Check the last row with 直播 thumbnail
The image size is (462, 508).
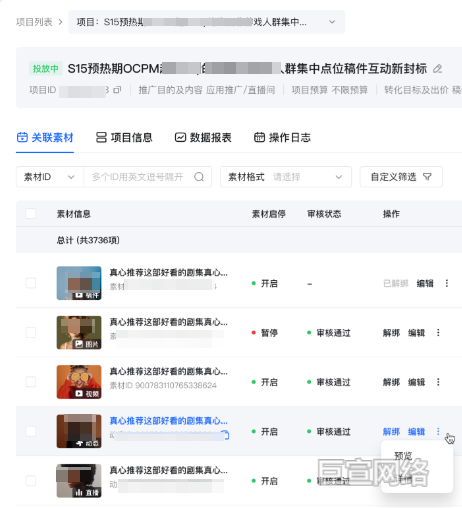(x=31, y=481)
